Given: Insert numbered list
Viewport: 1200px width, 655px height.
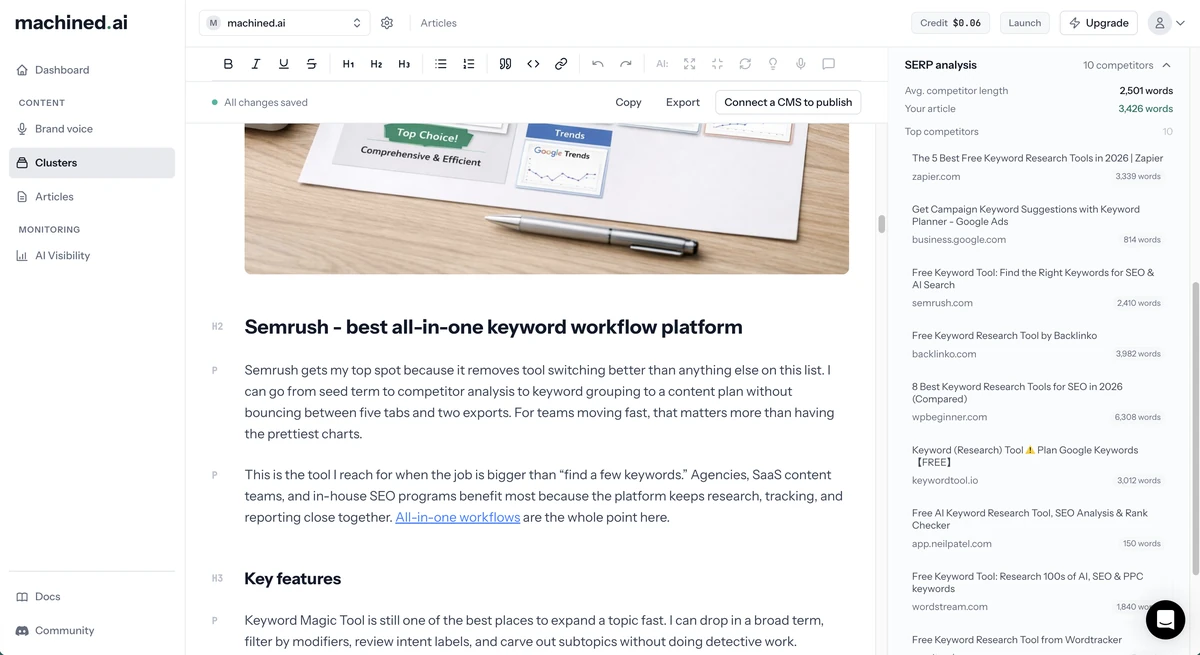Looking at the screenshot, I should coord(469,64).
